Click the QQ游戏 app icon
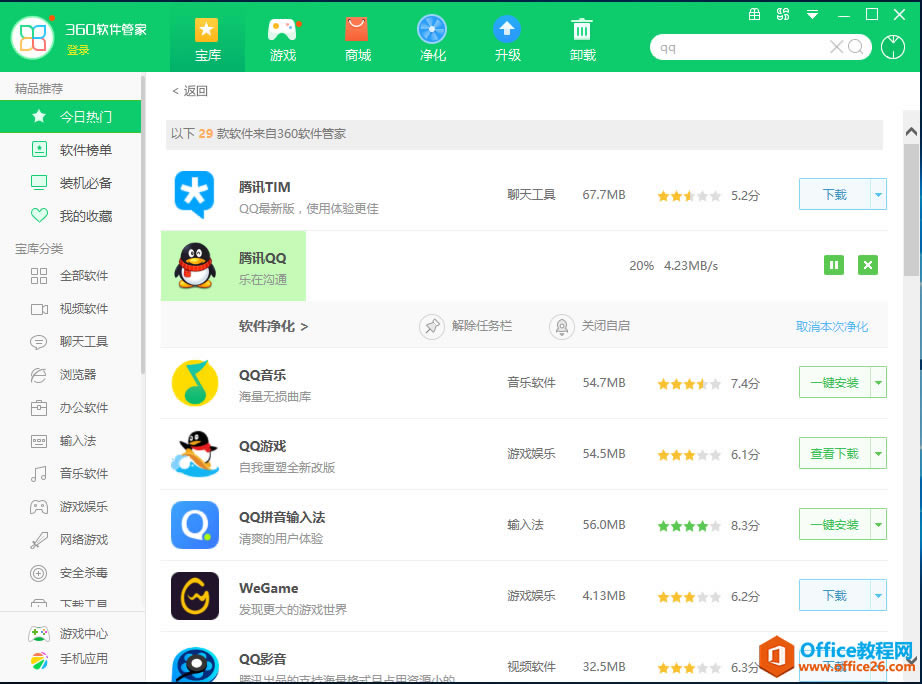Screen dimensions: 922x684 (x=195, y=453)
